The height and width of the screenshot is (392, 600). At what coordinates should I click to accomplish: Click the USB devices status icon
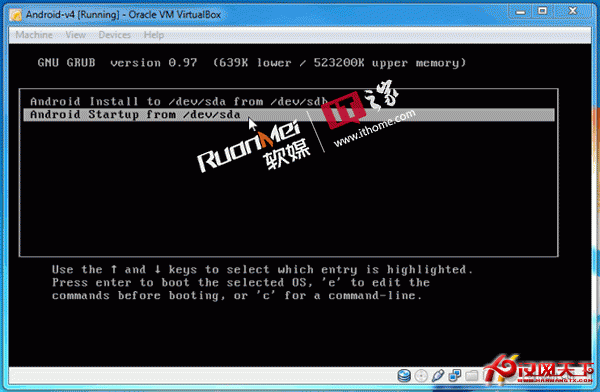[x=437, y=376]
